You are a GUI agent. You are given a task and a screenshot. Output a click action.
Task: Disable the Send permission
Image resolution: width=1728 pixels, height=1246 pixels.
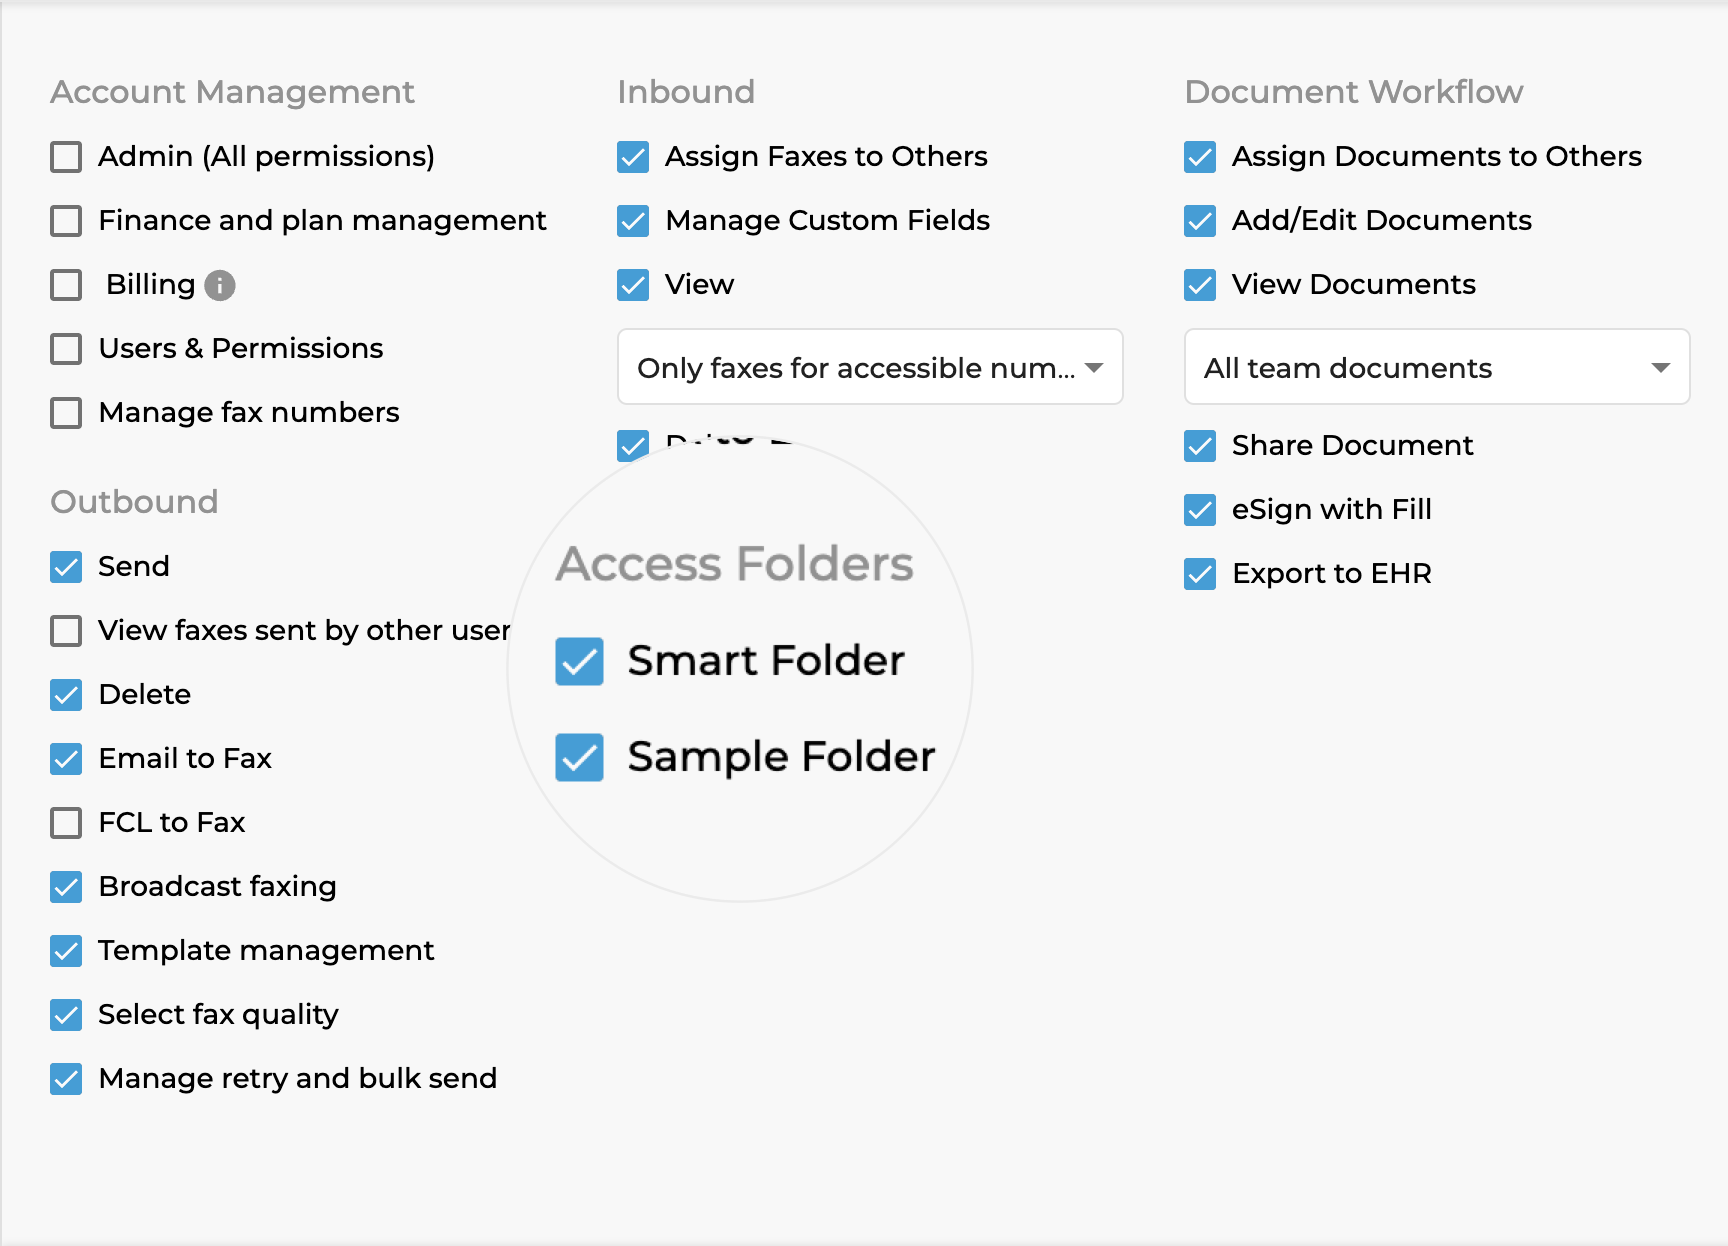click(65, 567)
